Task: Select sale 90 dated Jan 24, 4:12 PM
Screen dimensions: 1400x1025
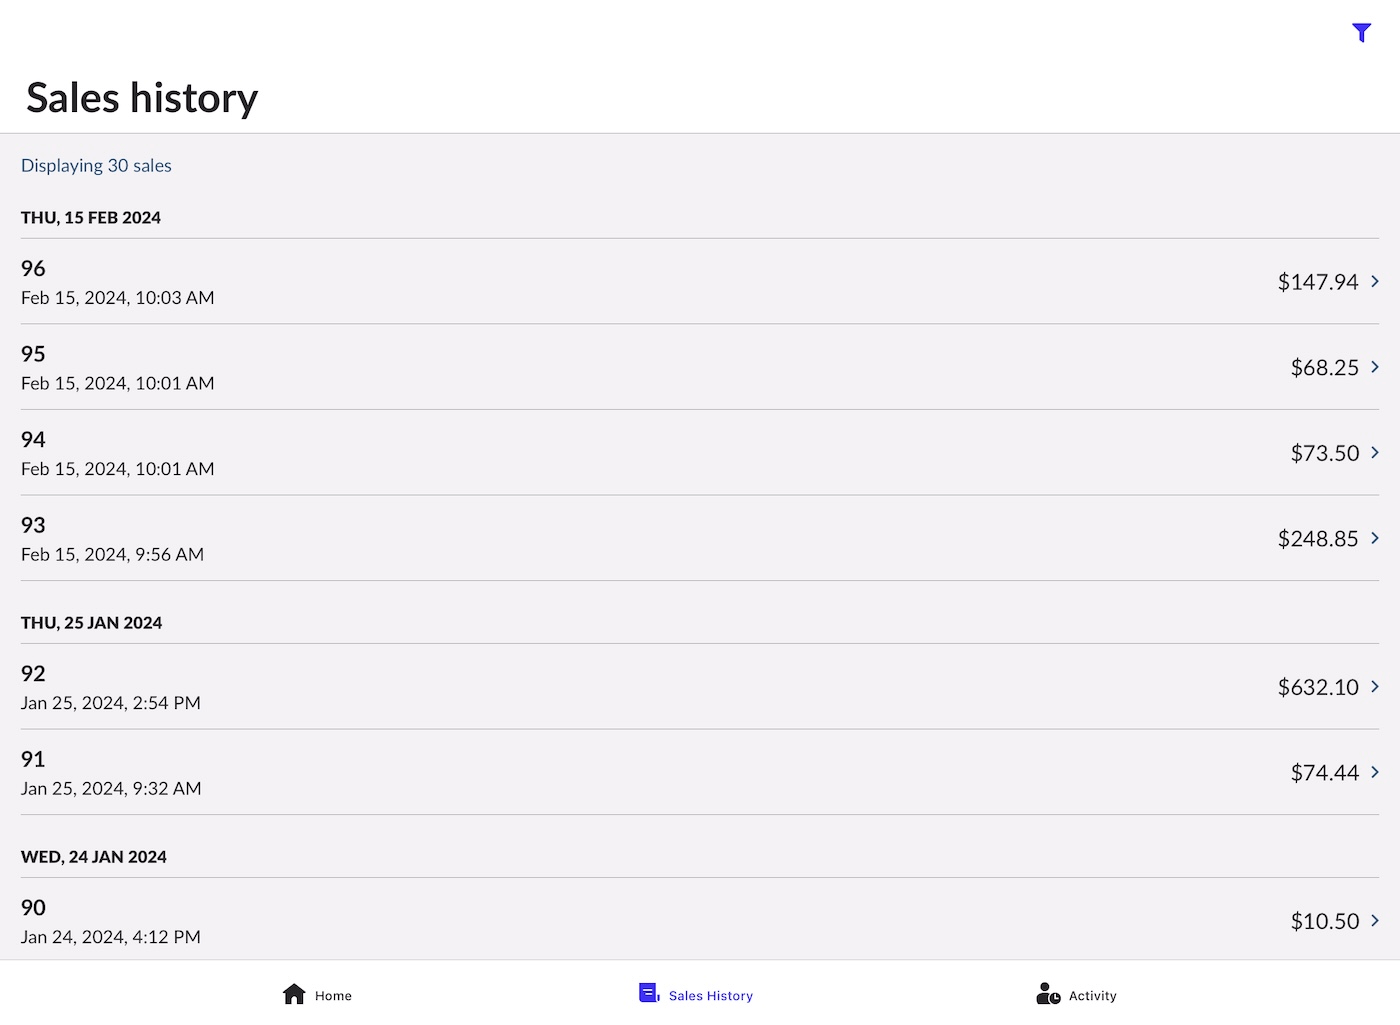Action: [600, 921]
